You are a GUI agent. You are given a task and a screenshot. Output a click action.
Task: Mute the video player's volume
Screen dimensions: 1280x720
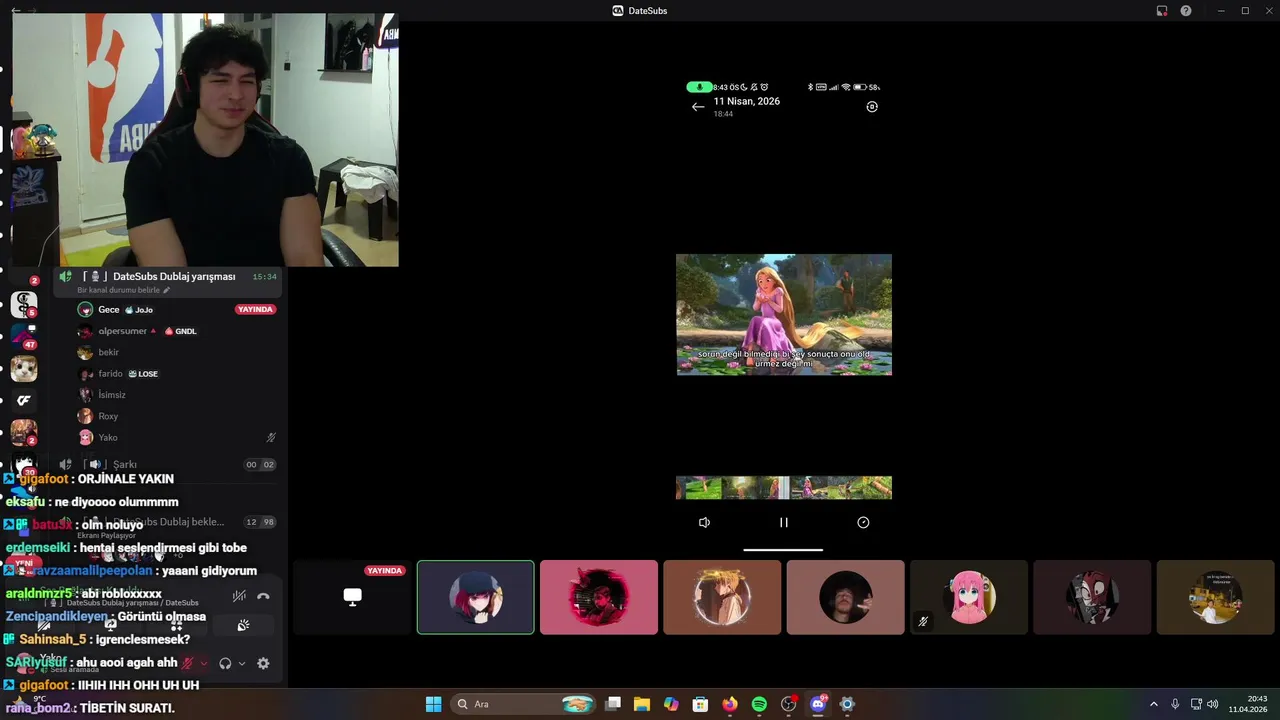[x=704, y=522]
